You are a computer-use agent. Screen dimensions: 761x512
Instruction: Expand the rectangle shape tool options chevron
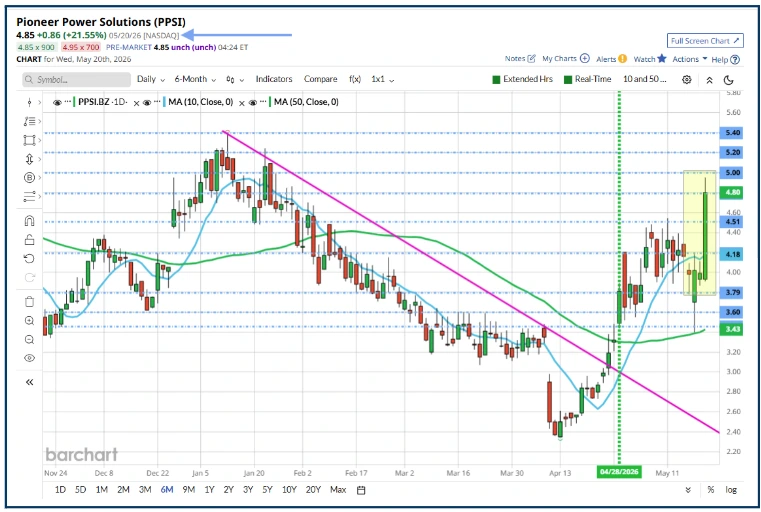[40, 140]
